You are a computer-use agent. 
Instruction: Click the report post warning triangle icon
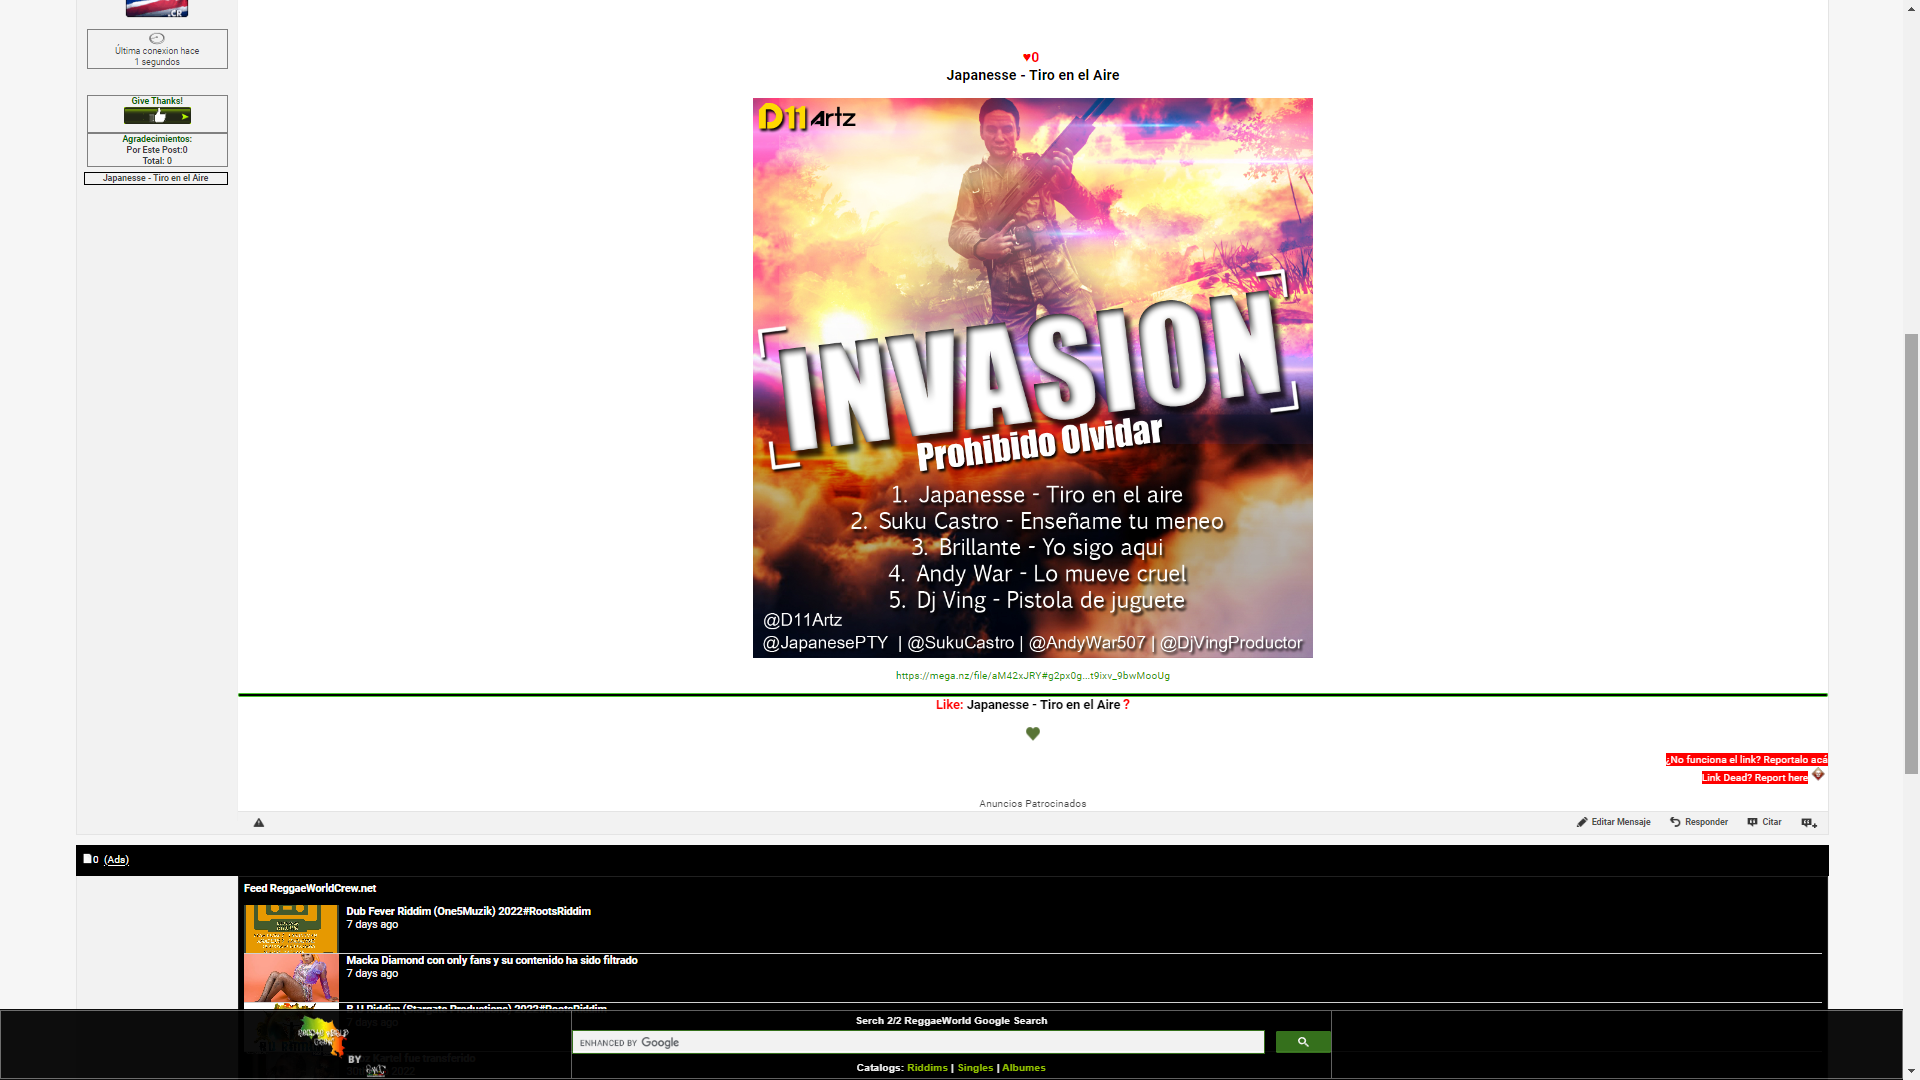tap(259, 823)
